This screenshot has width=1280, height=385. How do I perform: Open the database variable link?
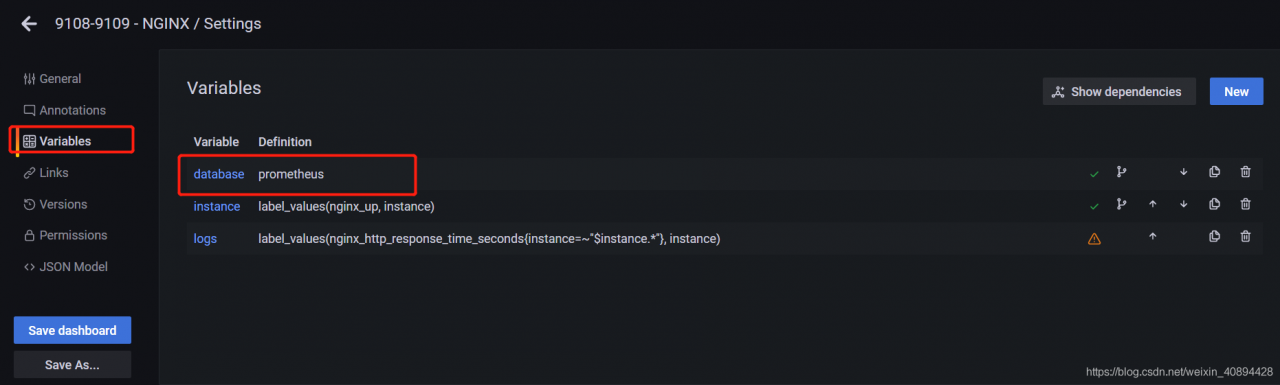[219, 174]
